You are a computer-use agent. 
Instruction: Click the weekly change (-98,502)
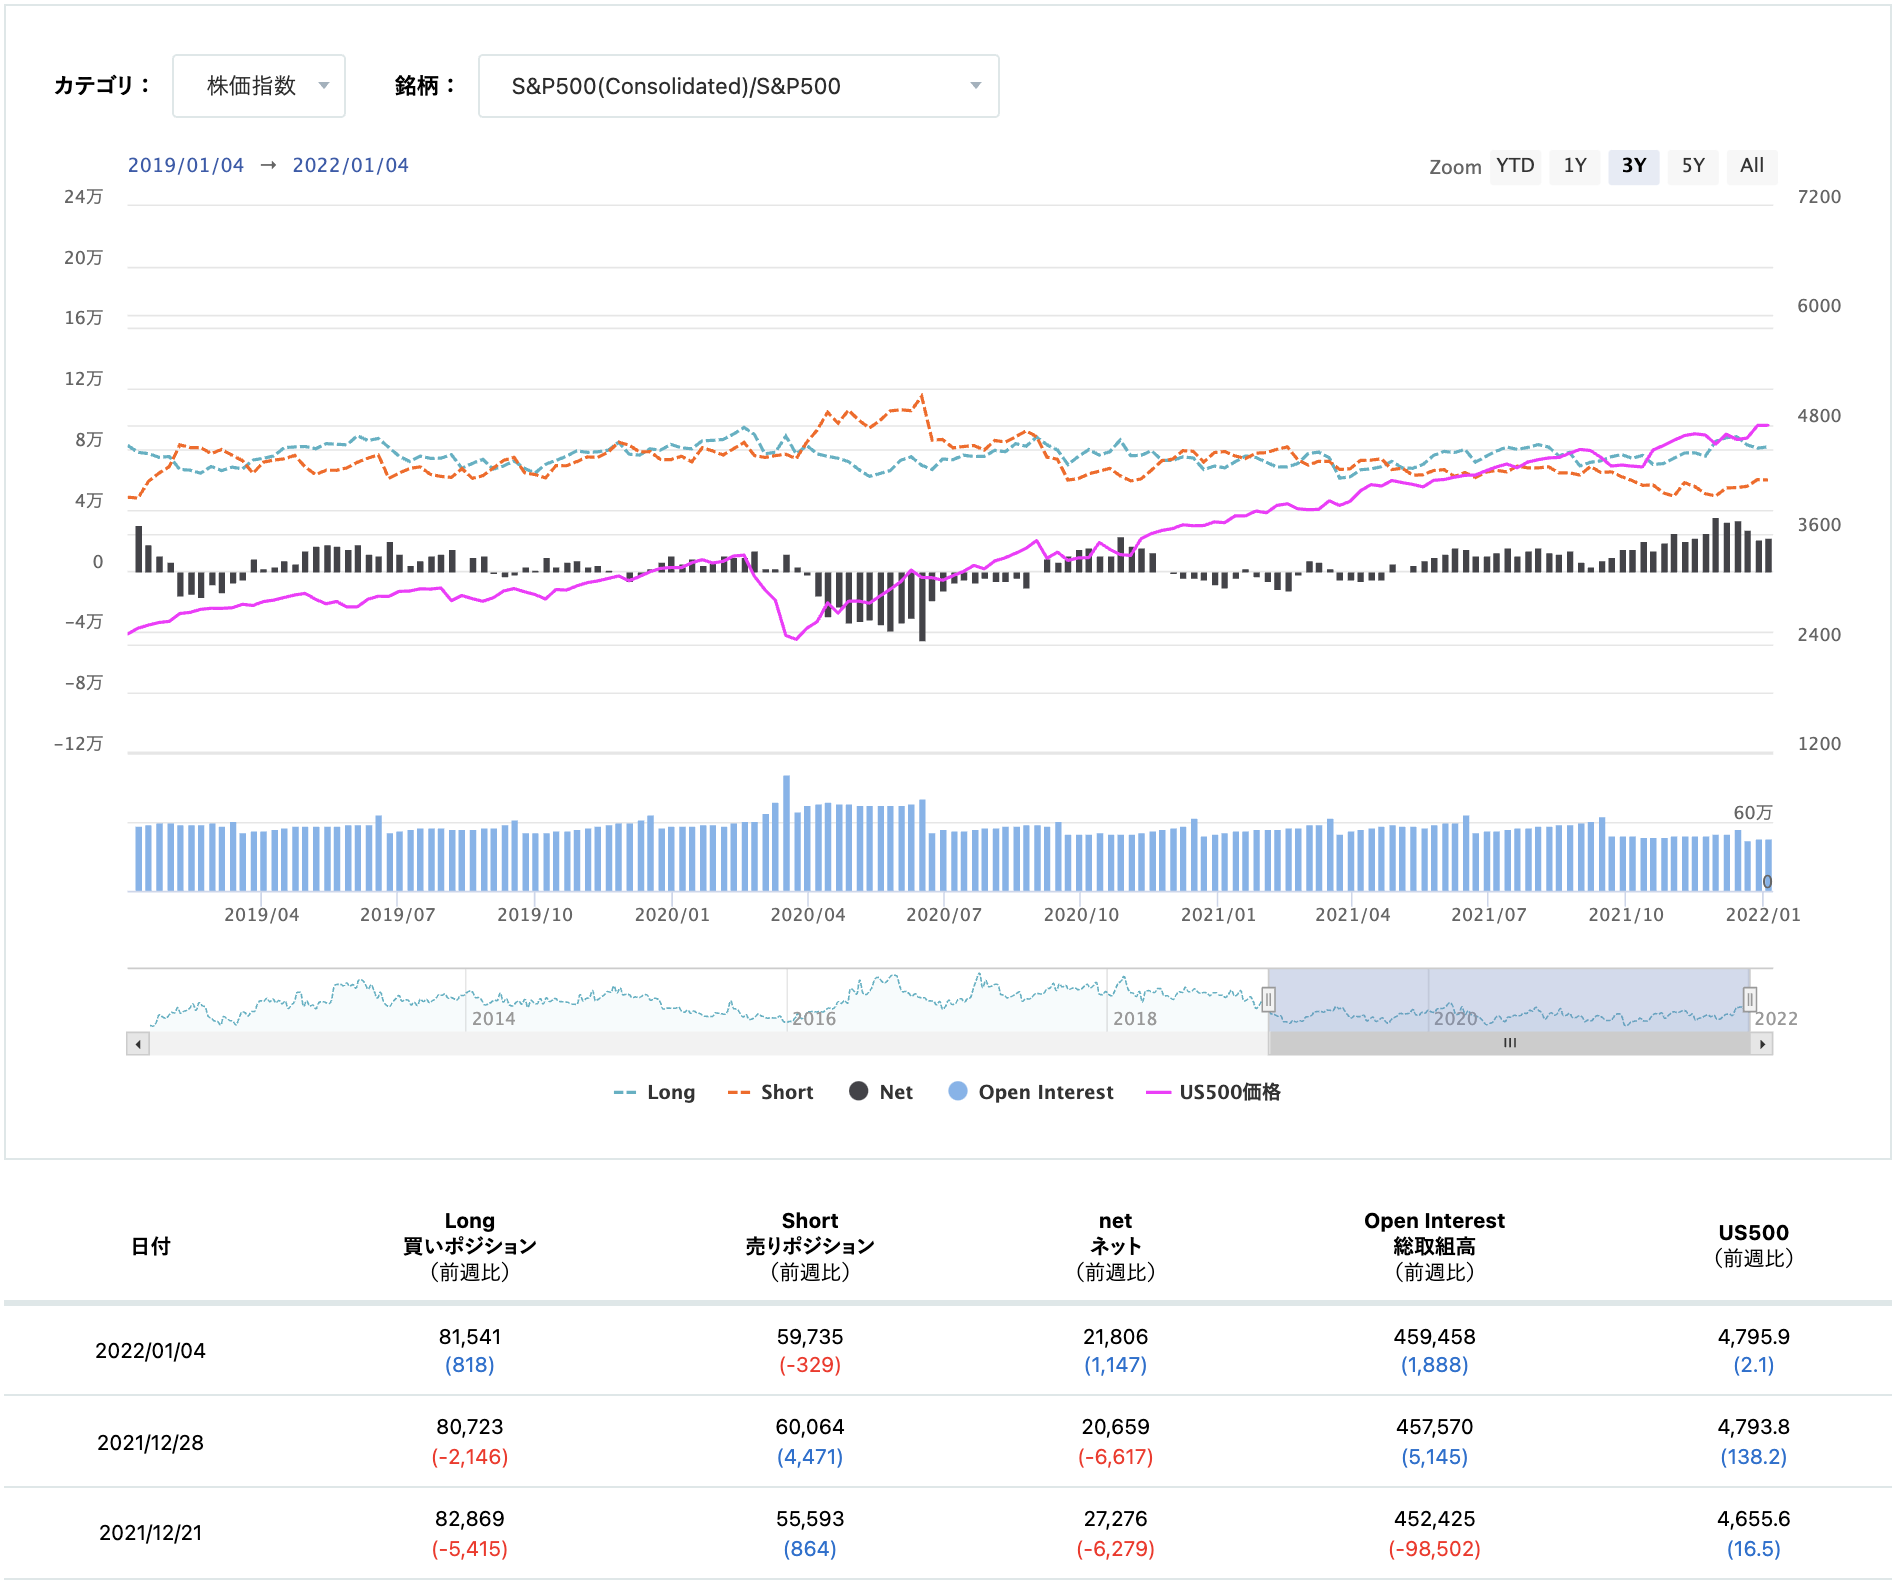click(x=1434, y=1549)
